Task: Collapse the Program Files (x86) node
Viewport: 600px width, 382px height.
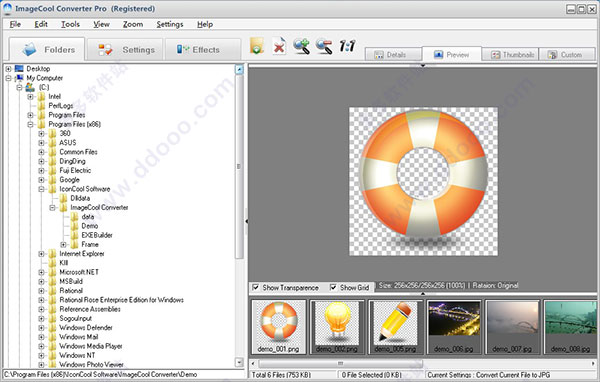Action: click(31, 124)
